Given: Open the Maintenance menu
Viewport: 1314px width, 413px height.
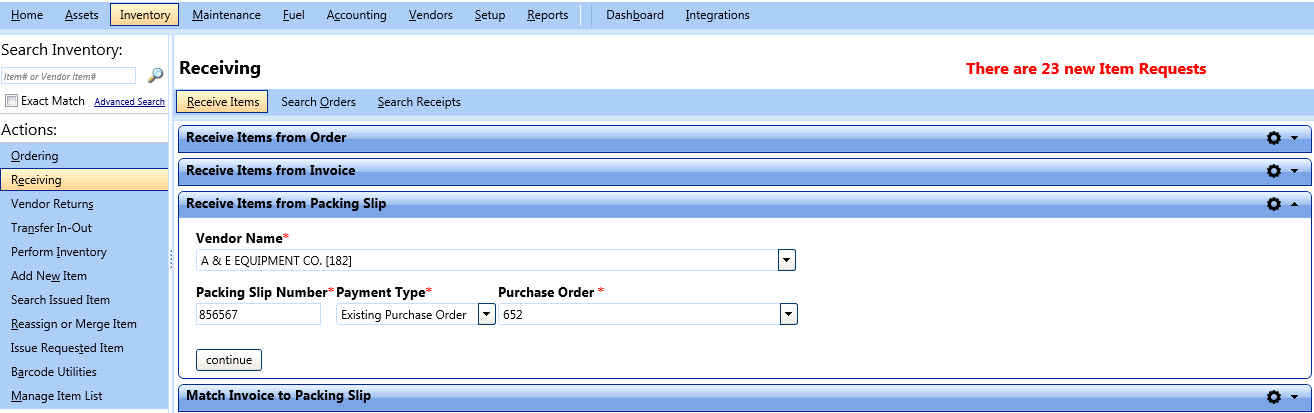Looking at the screenshot, I should tap(227, 15).
